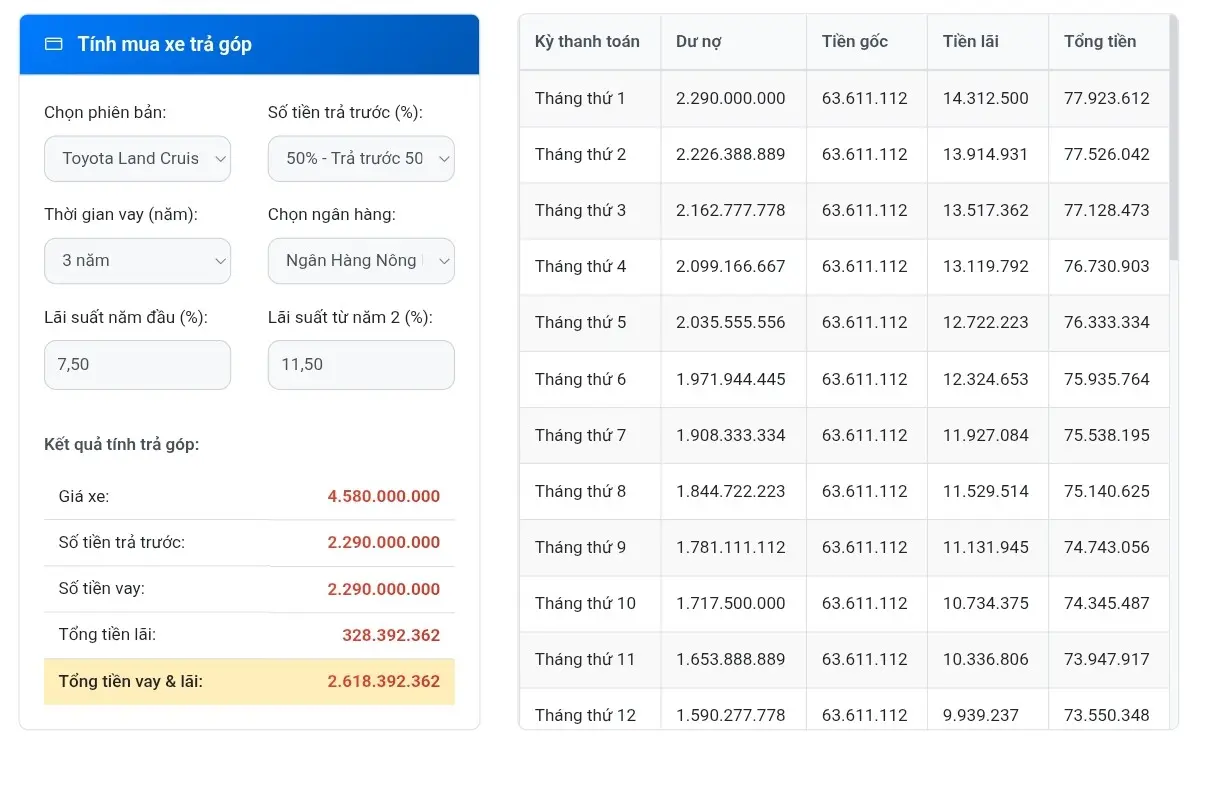This screenshot has height=804, width=1216.
Task: Click the Lãi suất năm đầu input field
Action: click(x=137, y=365)
